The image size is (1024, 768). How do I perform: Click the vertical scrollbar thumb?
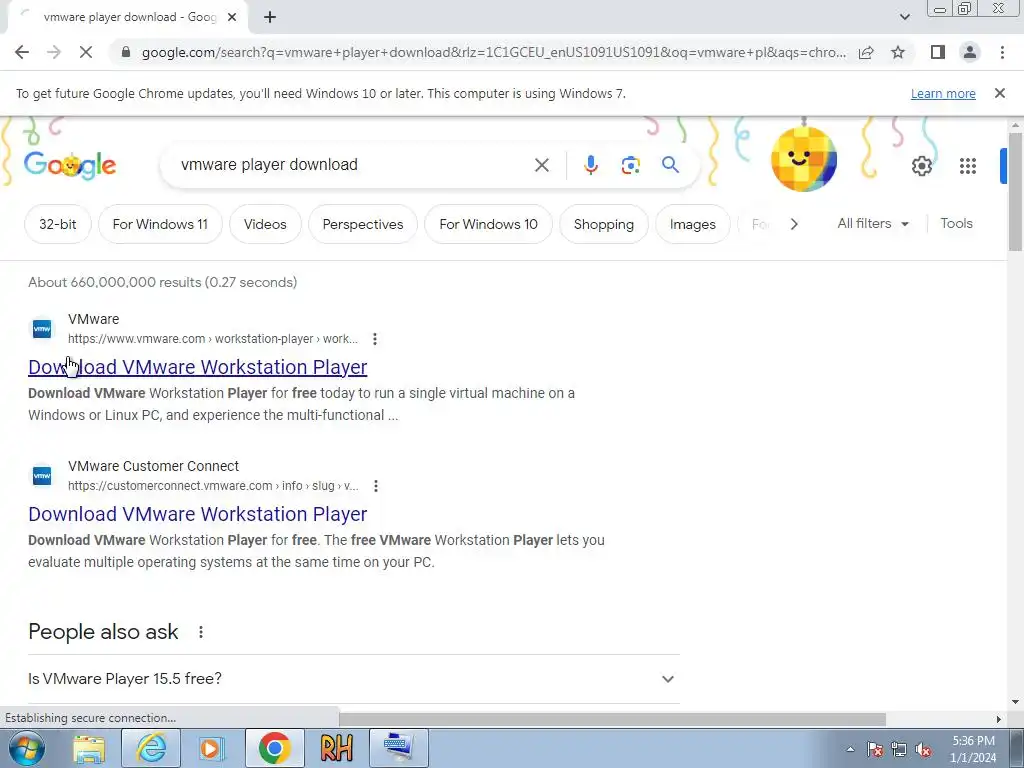[1014, 191]
